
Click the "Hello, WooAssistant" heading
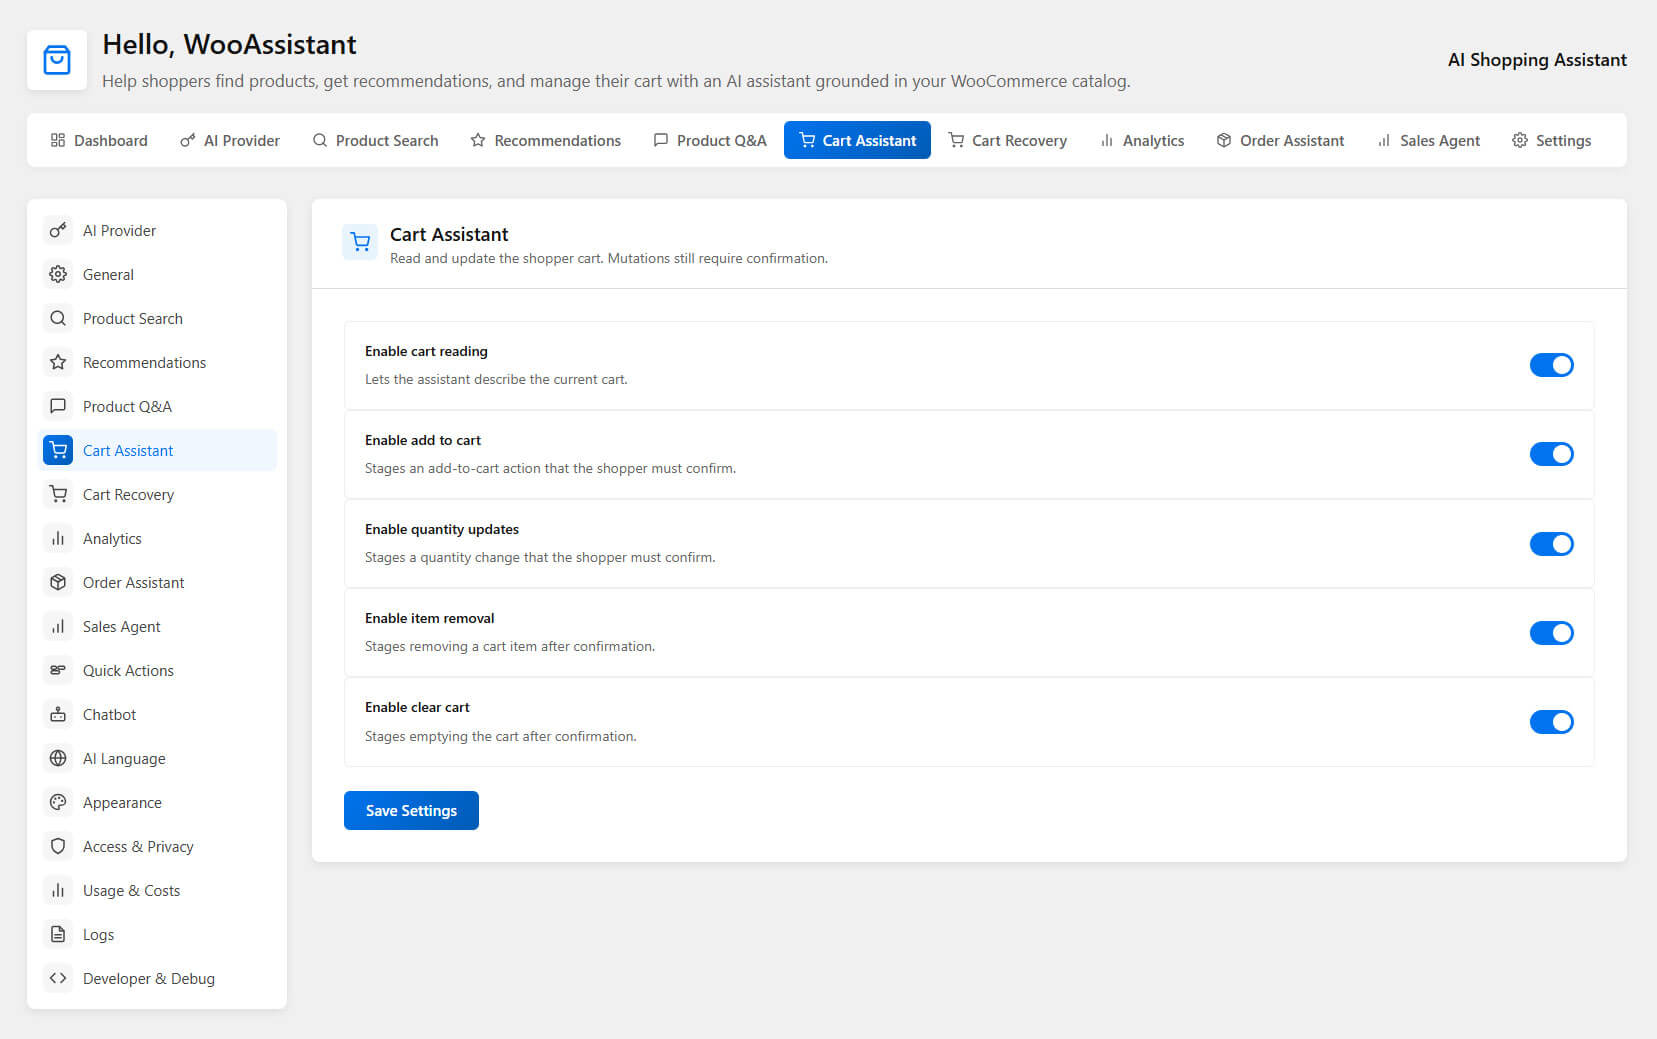pos(229,45)
